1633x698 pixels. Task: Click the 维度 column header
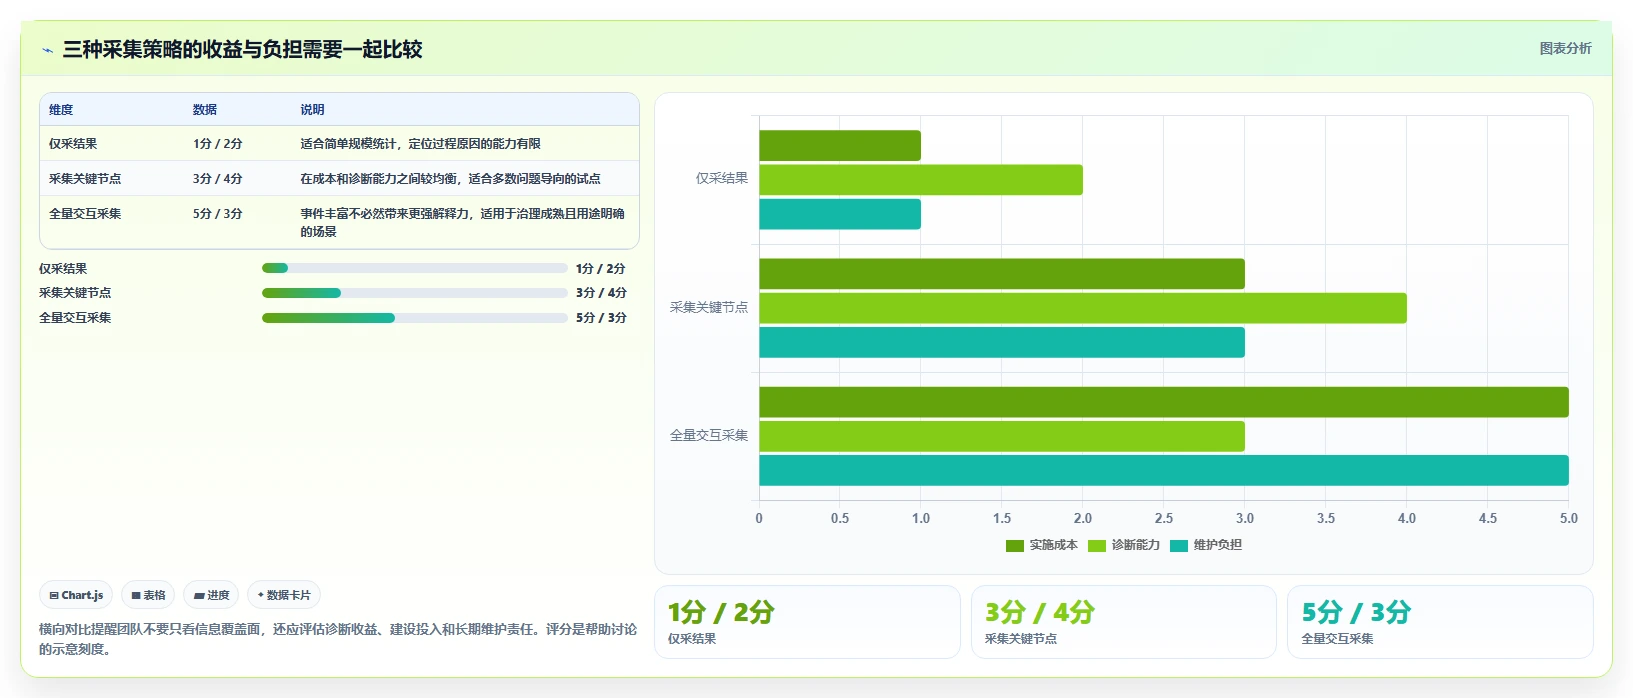click(61, 110)
